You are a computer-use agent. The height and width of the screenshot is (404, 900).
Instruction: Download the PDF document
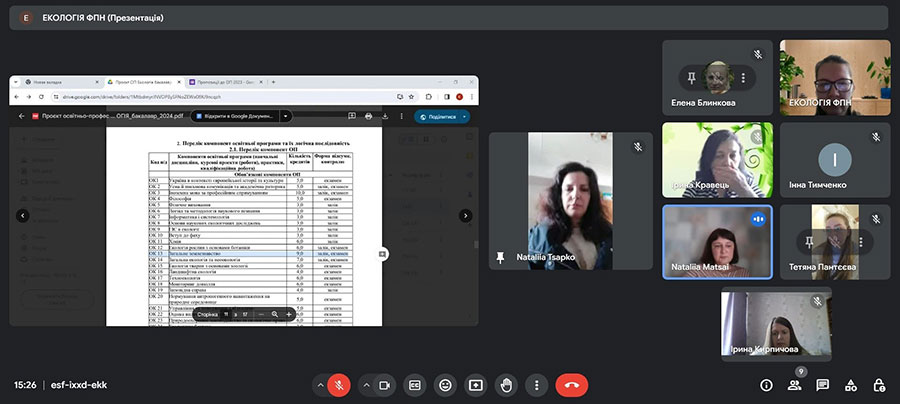tap(385, 116)
